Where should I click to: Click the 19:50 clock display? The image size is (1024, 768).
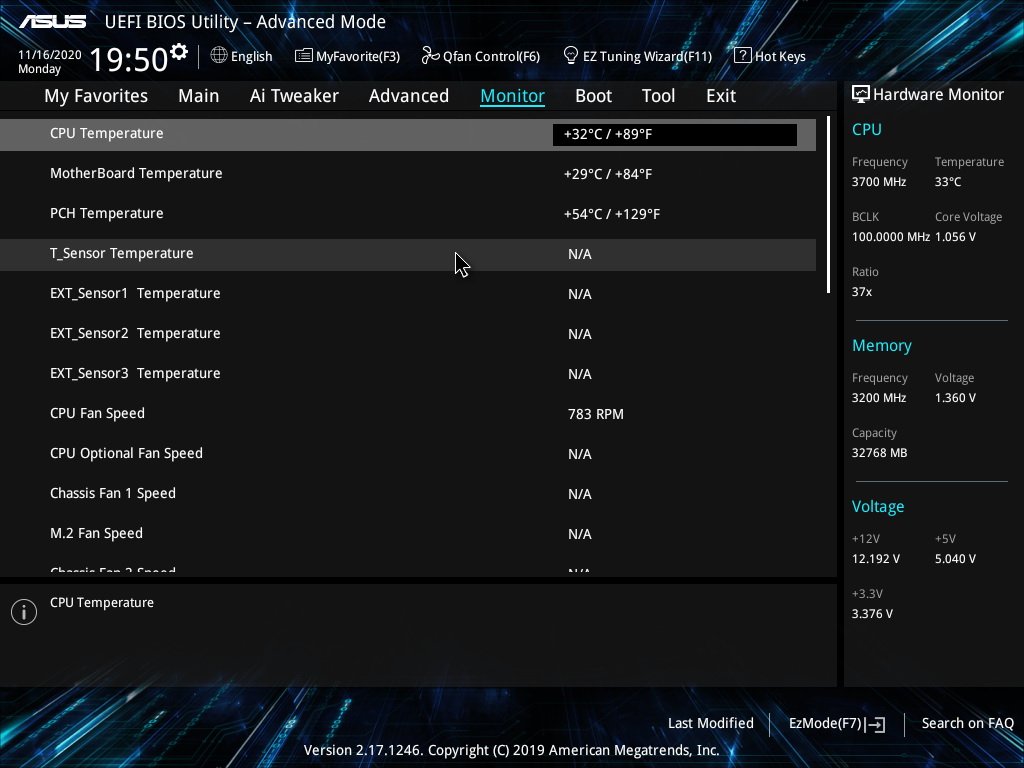[x=129, y=59]
